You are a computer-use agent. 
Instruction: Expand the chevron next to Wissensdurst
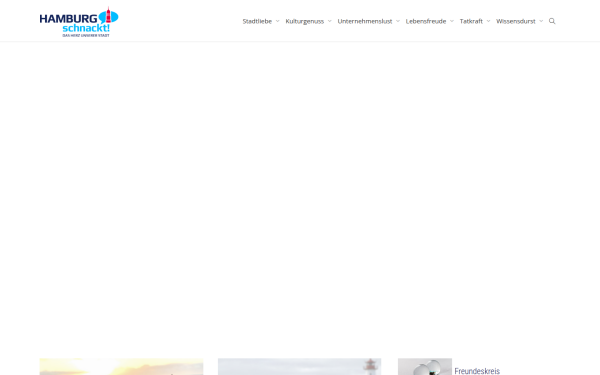point(541,21)
